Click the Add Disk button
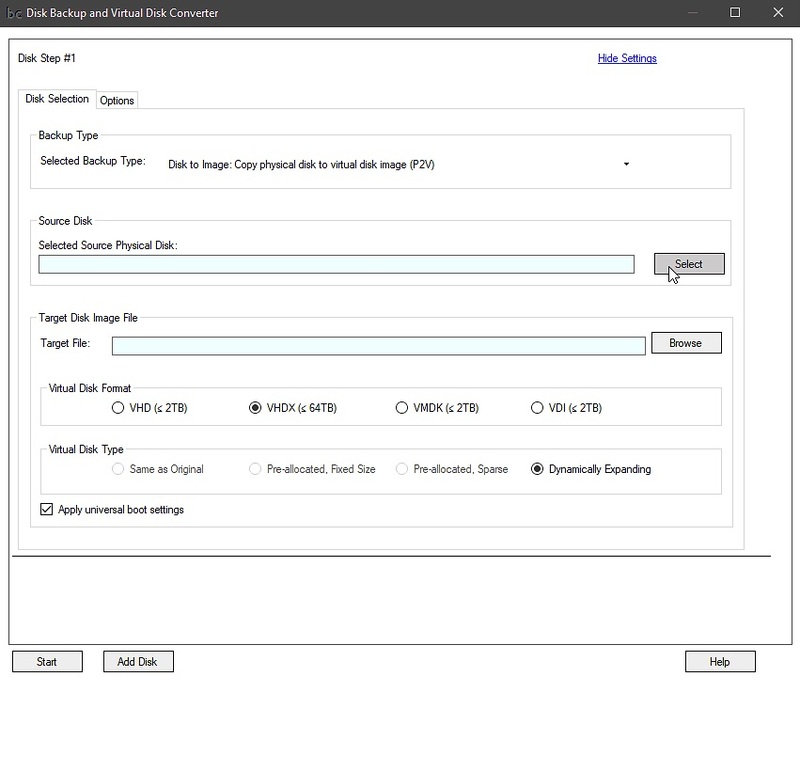Screen dimensions: 800x771 click(138, 661)
